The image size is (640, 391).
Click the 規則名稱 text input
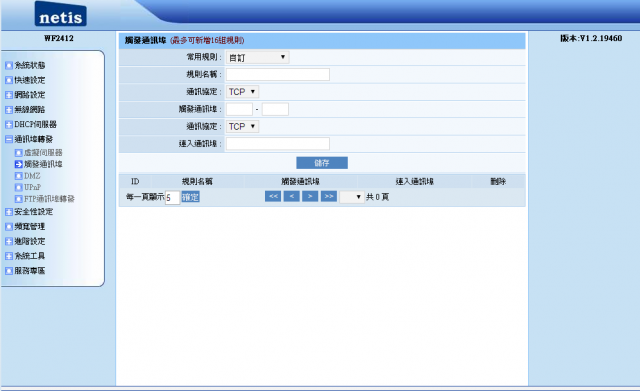tap(278, 74)
